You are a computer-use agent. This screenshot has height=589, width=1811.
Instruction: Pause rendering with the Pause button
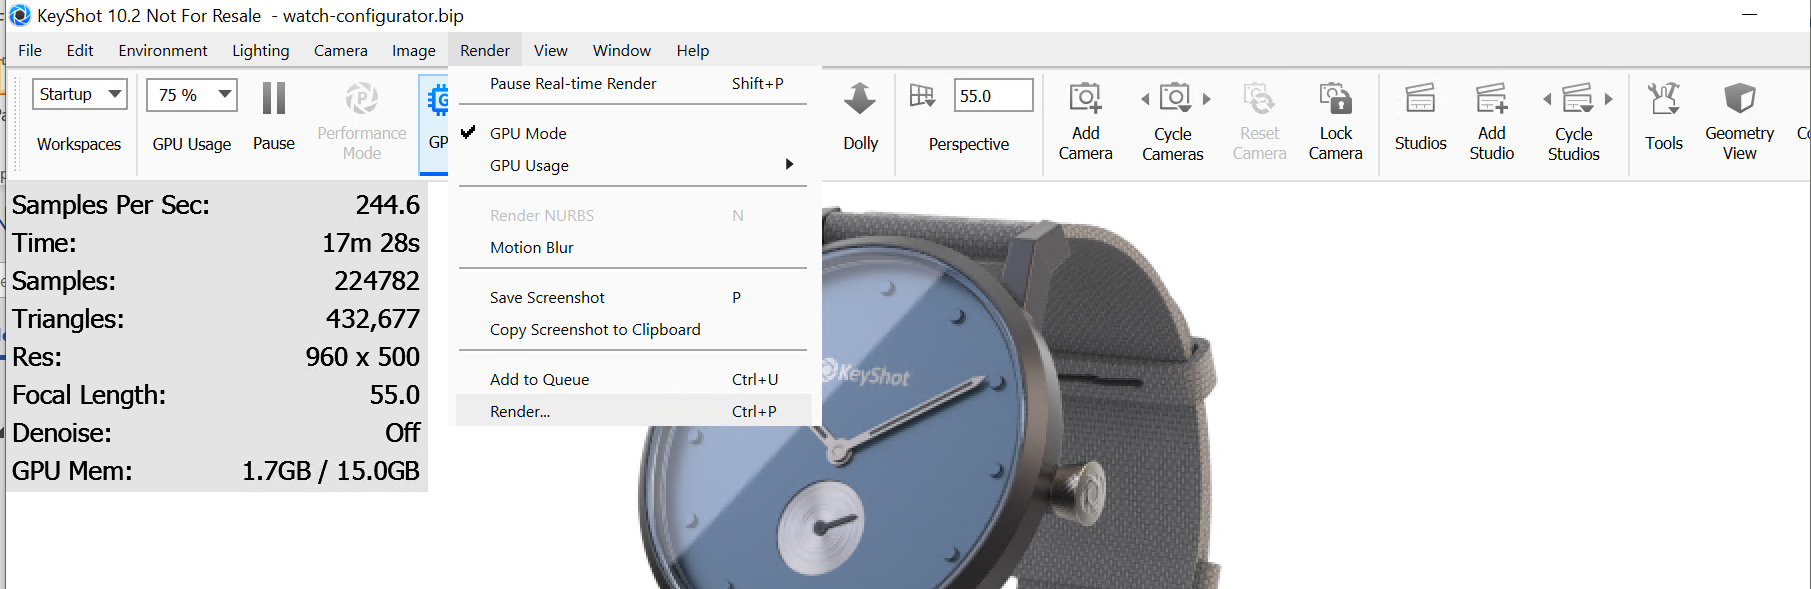tap(273, 99)
